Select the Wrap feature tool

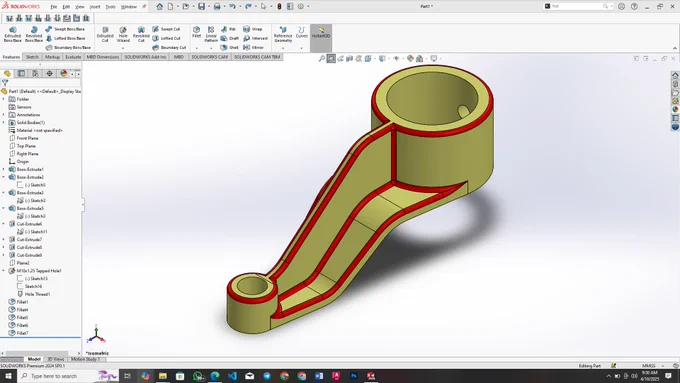tap(252, 29)
